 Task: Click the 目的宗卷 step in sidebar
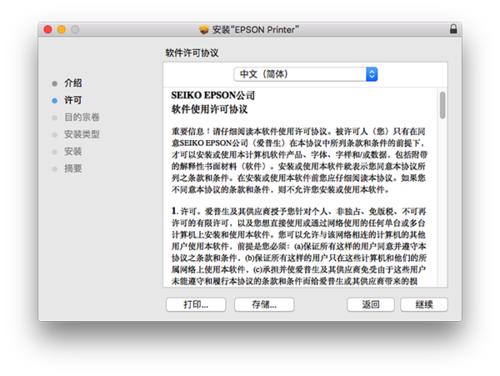pos(82,117)
